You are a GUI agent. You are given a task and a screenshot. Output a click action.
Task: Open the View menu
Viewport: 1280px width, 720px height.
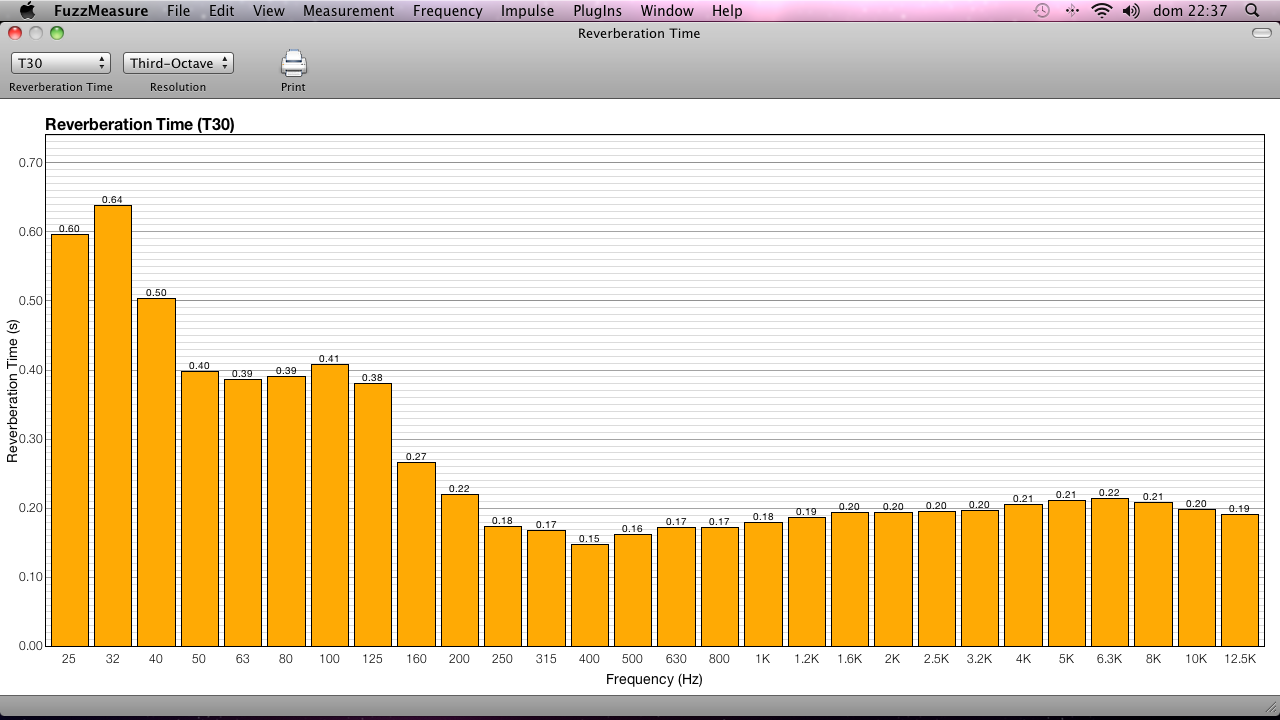[x=269, y=11]
